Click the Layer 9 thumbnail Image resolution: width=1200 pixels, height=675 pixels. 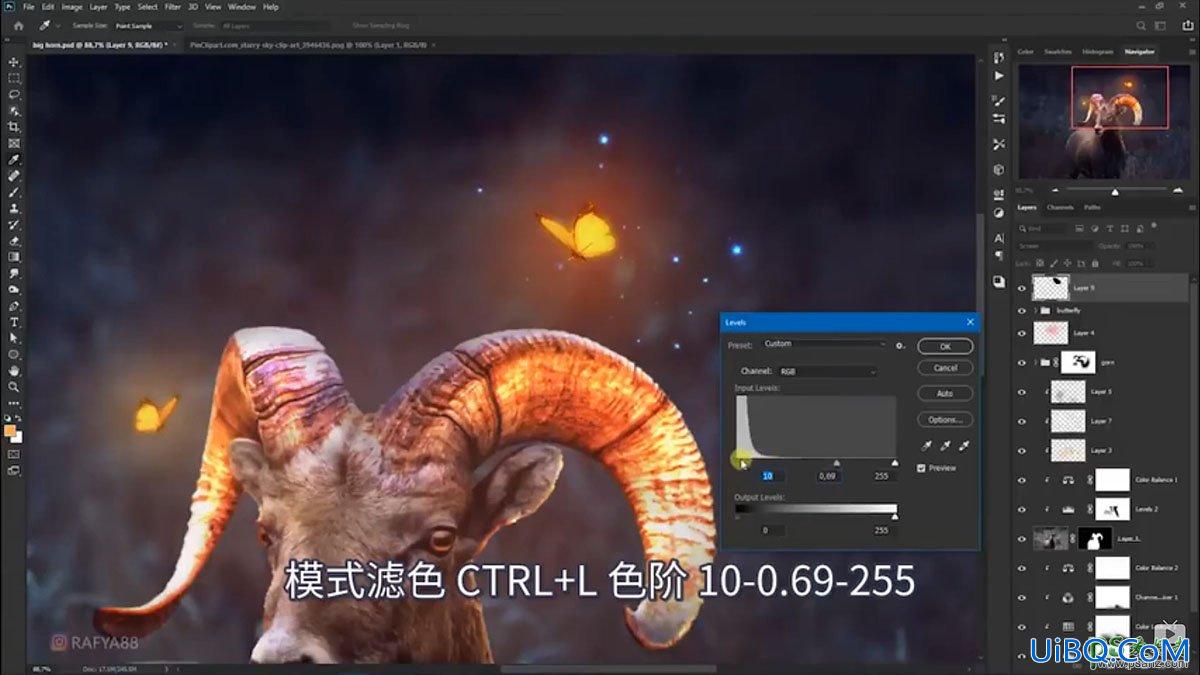1049,288
